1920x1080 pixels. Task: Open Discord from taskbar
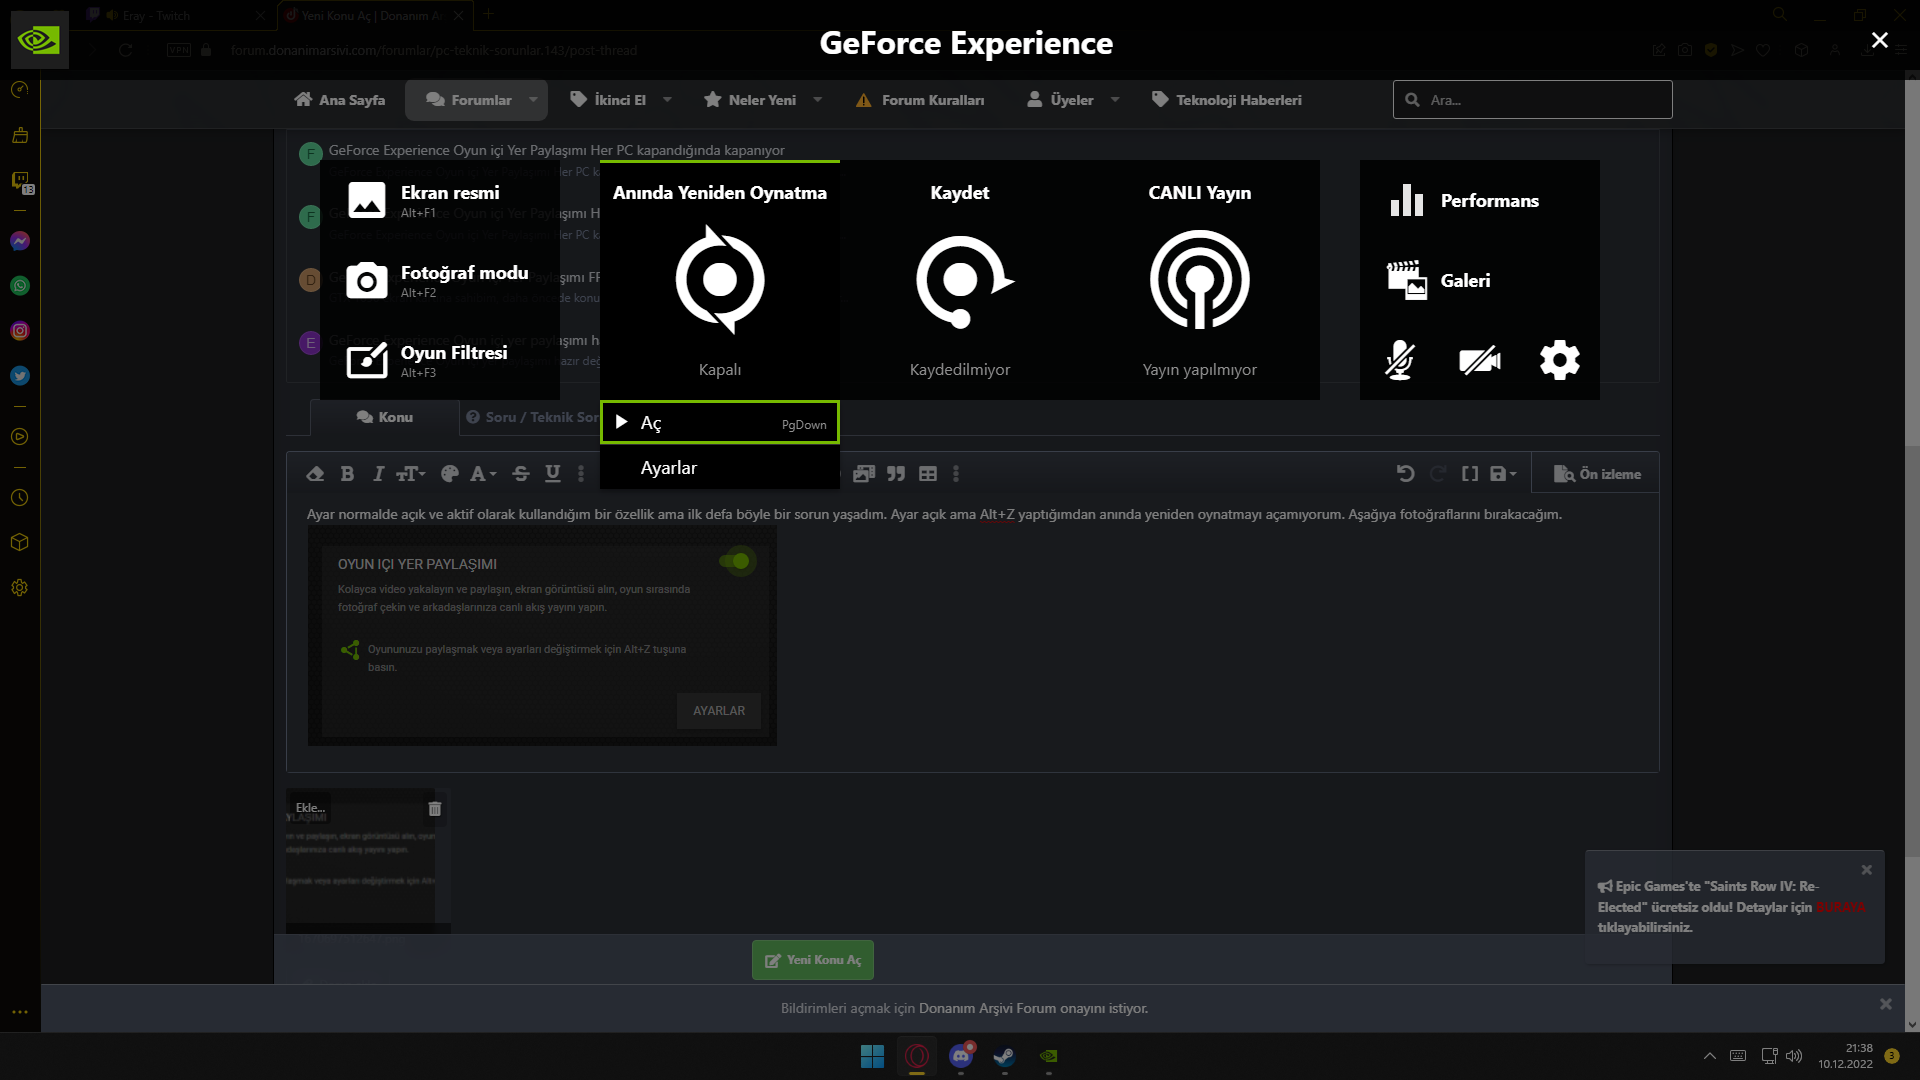coord(961,1056)
